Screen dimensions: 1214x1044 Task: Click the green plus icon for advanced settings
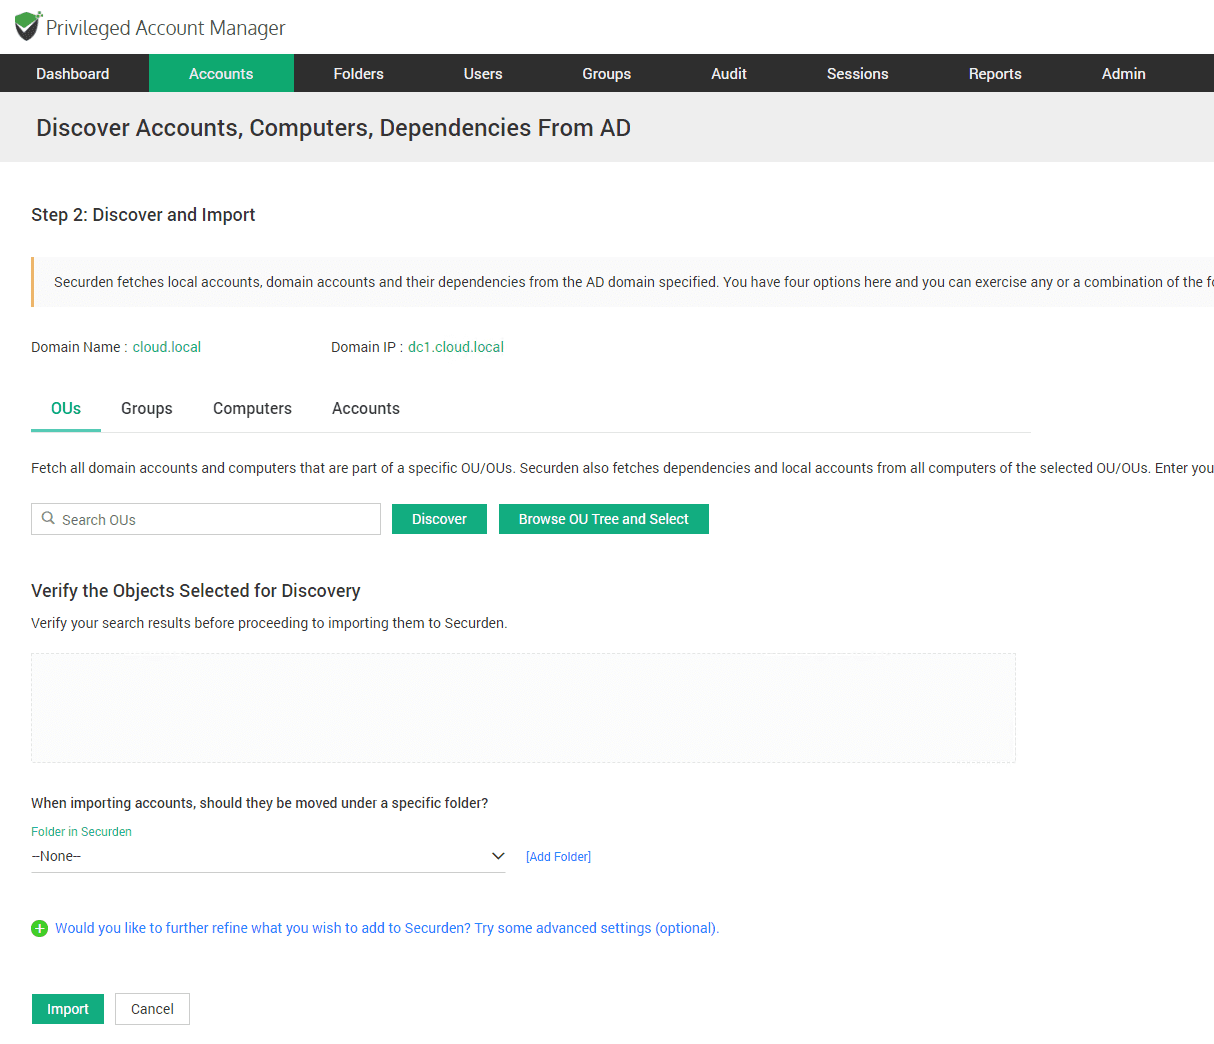click(x=40, y=929)
